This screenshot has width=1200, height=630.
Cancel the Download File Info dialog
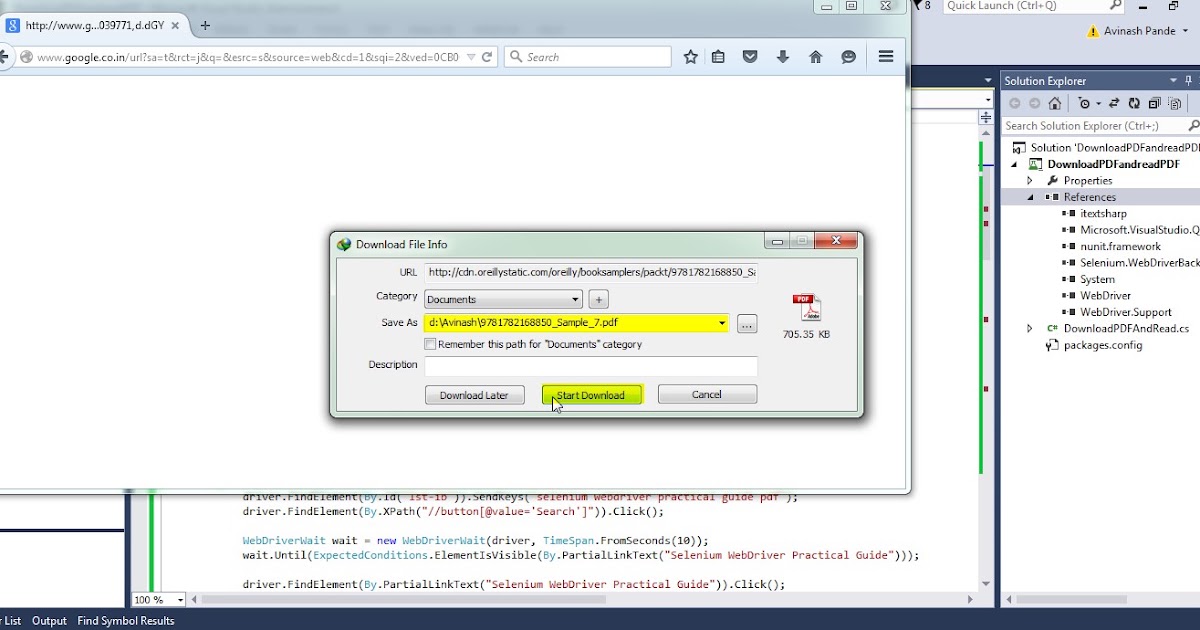tap(707, 395)
